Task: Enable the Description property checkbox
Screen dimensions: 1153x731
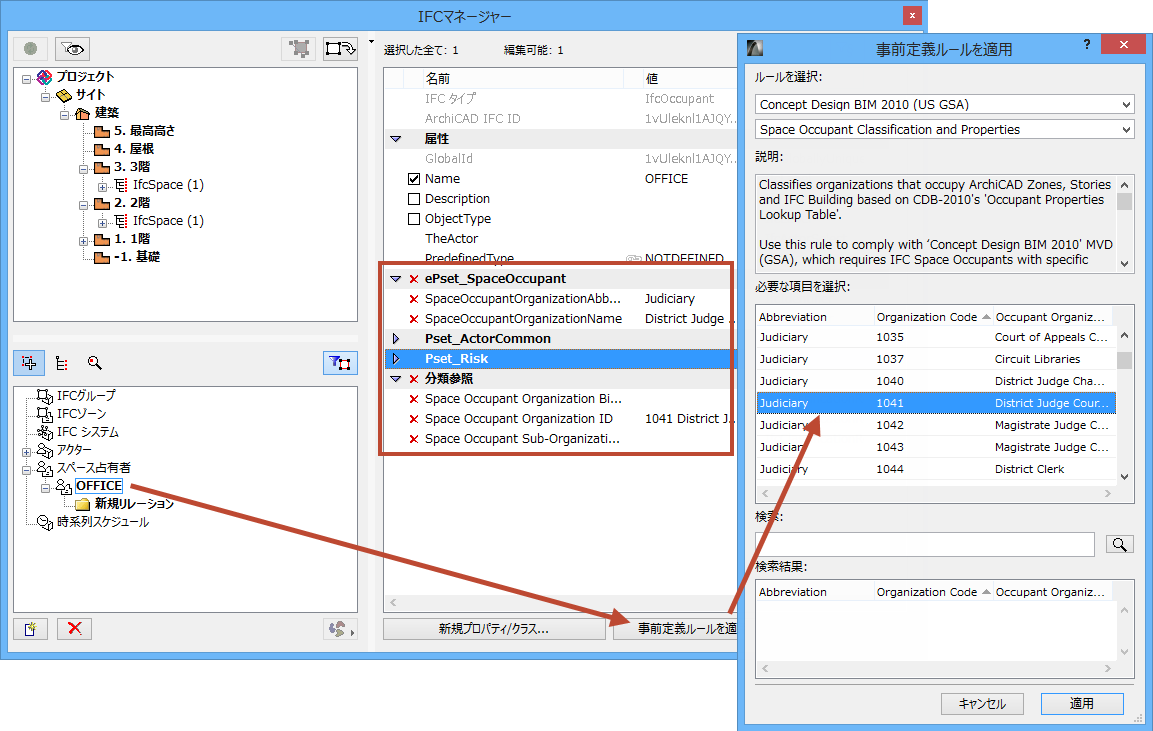Action: 414,199
